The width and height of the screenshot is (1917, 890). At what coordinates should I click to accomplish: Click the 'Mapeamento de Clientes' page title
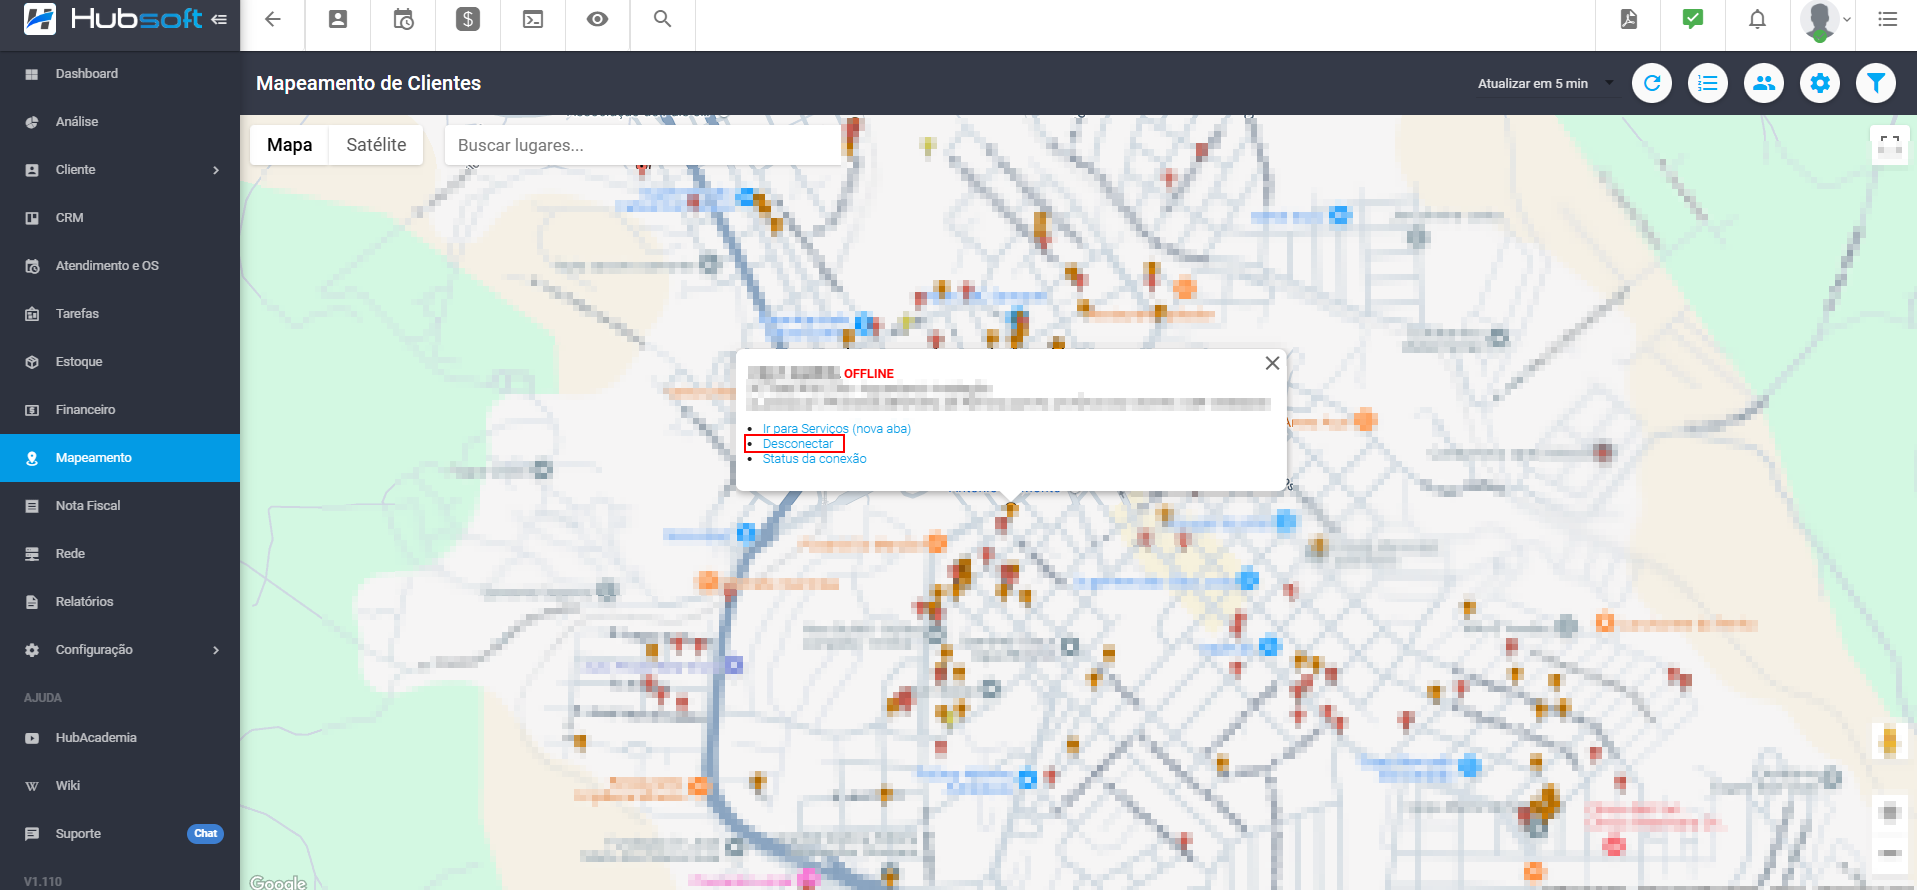[x=368, y=83]
